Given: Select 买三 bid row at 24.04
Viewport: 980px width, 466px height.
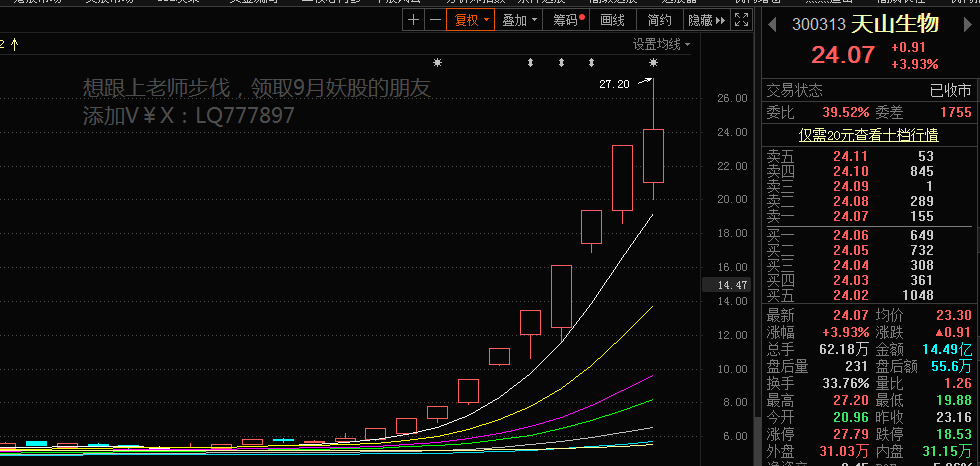Looking at the screenshot, I should pyautogui.click(x=869, y=265).
